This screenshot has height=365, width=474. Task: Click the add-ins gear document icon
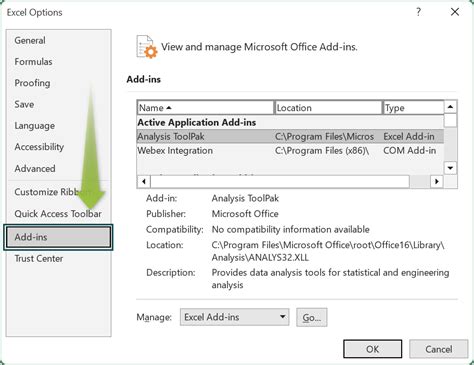pyautogui.click(x=147, y=47)
